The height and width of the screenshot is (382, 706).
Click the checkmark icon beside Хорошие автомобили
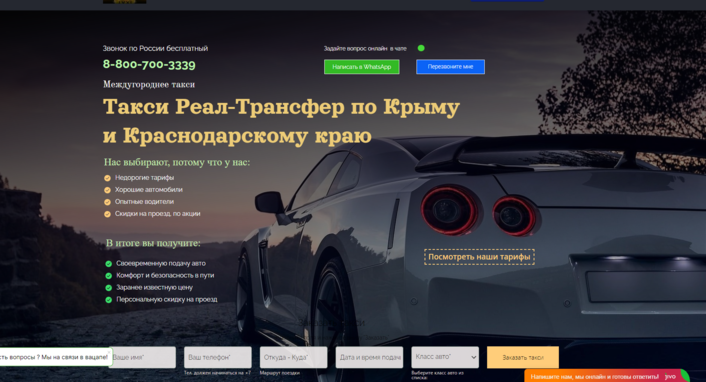coord(107,190)
